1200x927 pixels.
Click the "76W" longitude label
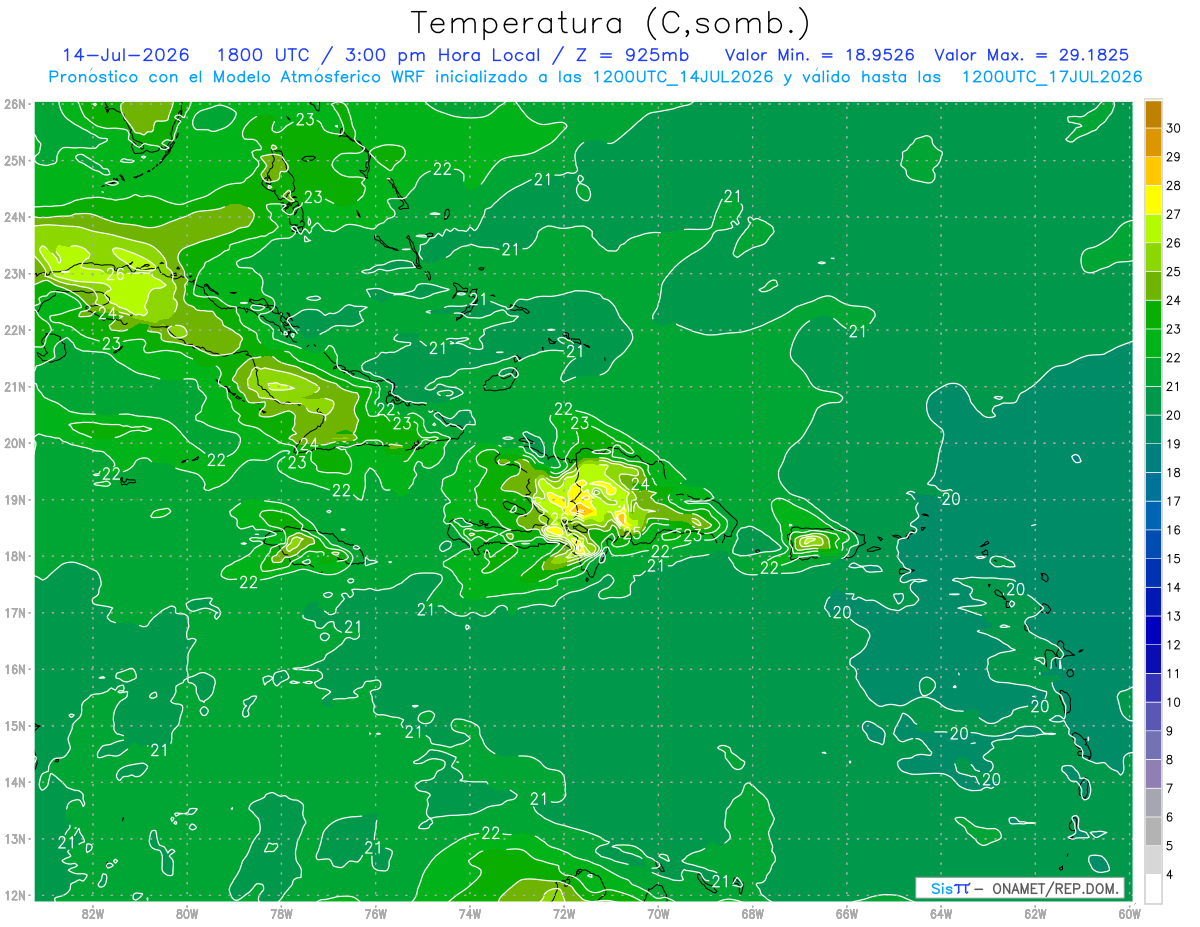click(375, 913)
